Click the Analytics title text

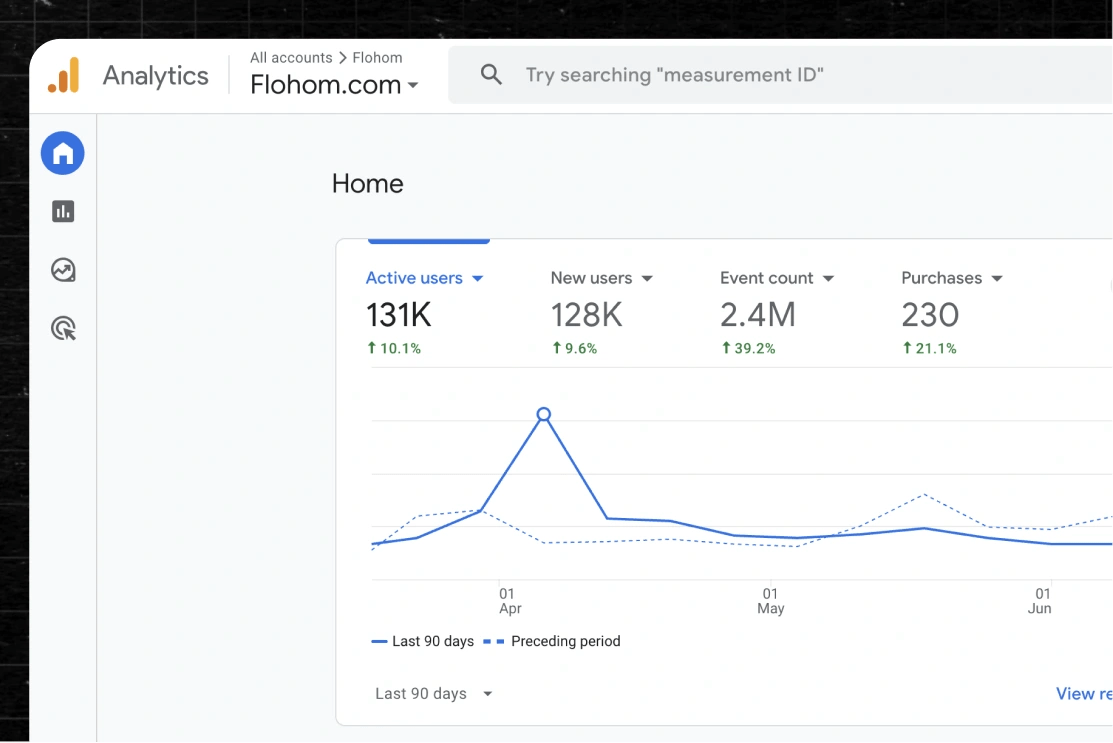coord(155,75)
